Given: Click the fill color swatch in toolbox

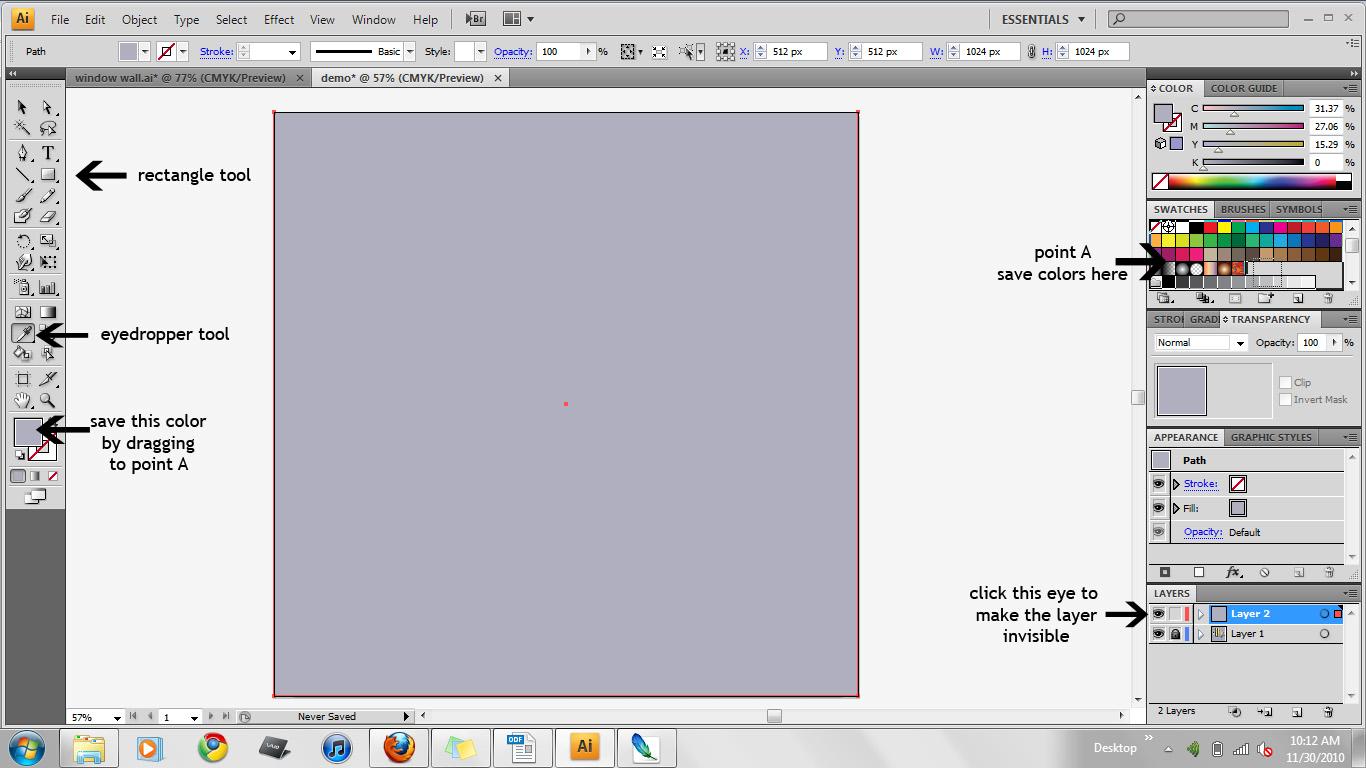Looking at the screenshot, I should pos(27,432).
